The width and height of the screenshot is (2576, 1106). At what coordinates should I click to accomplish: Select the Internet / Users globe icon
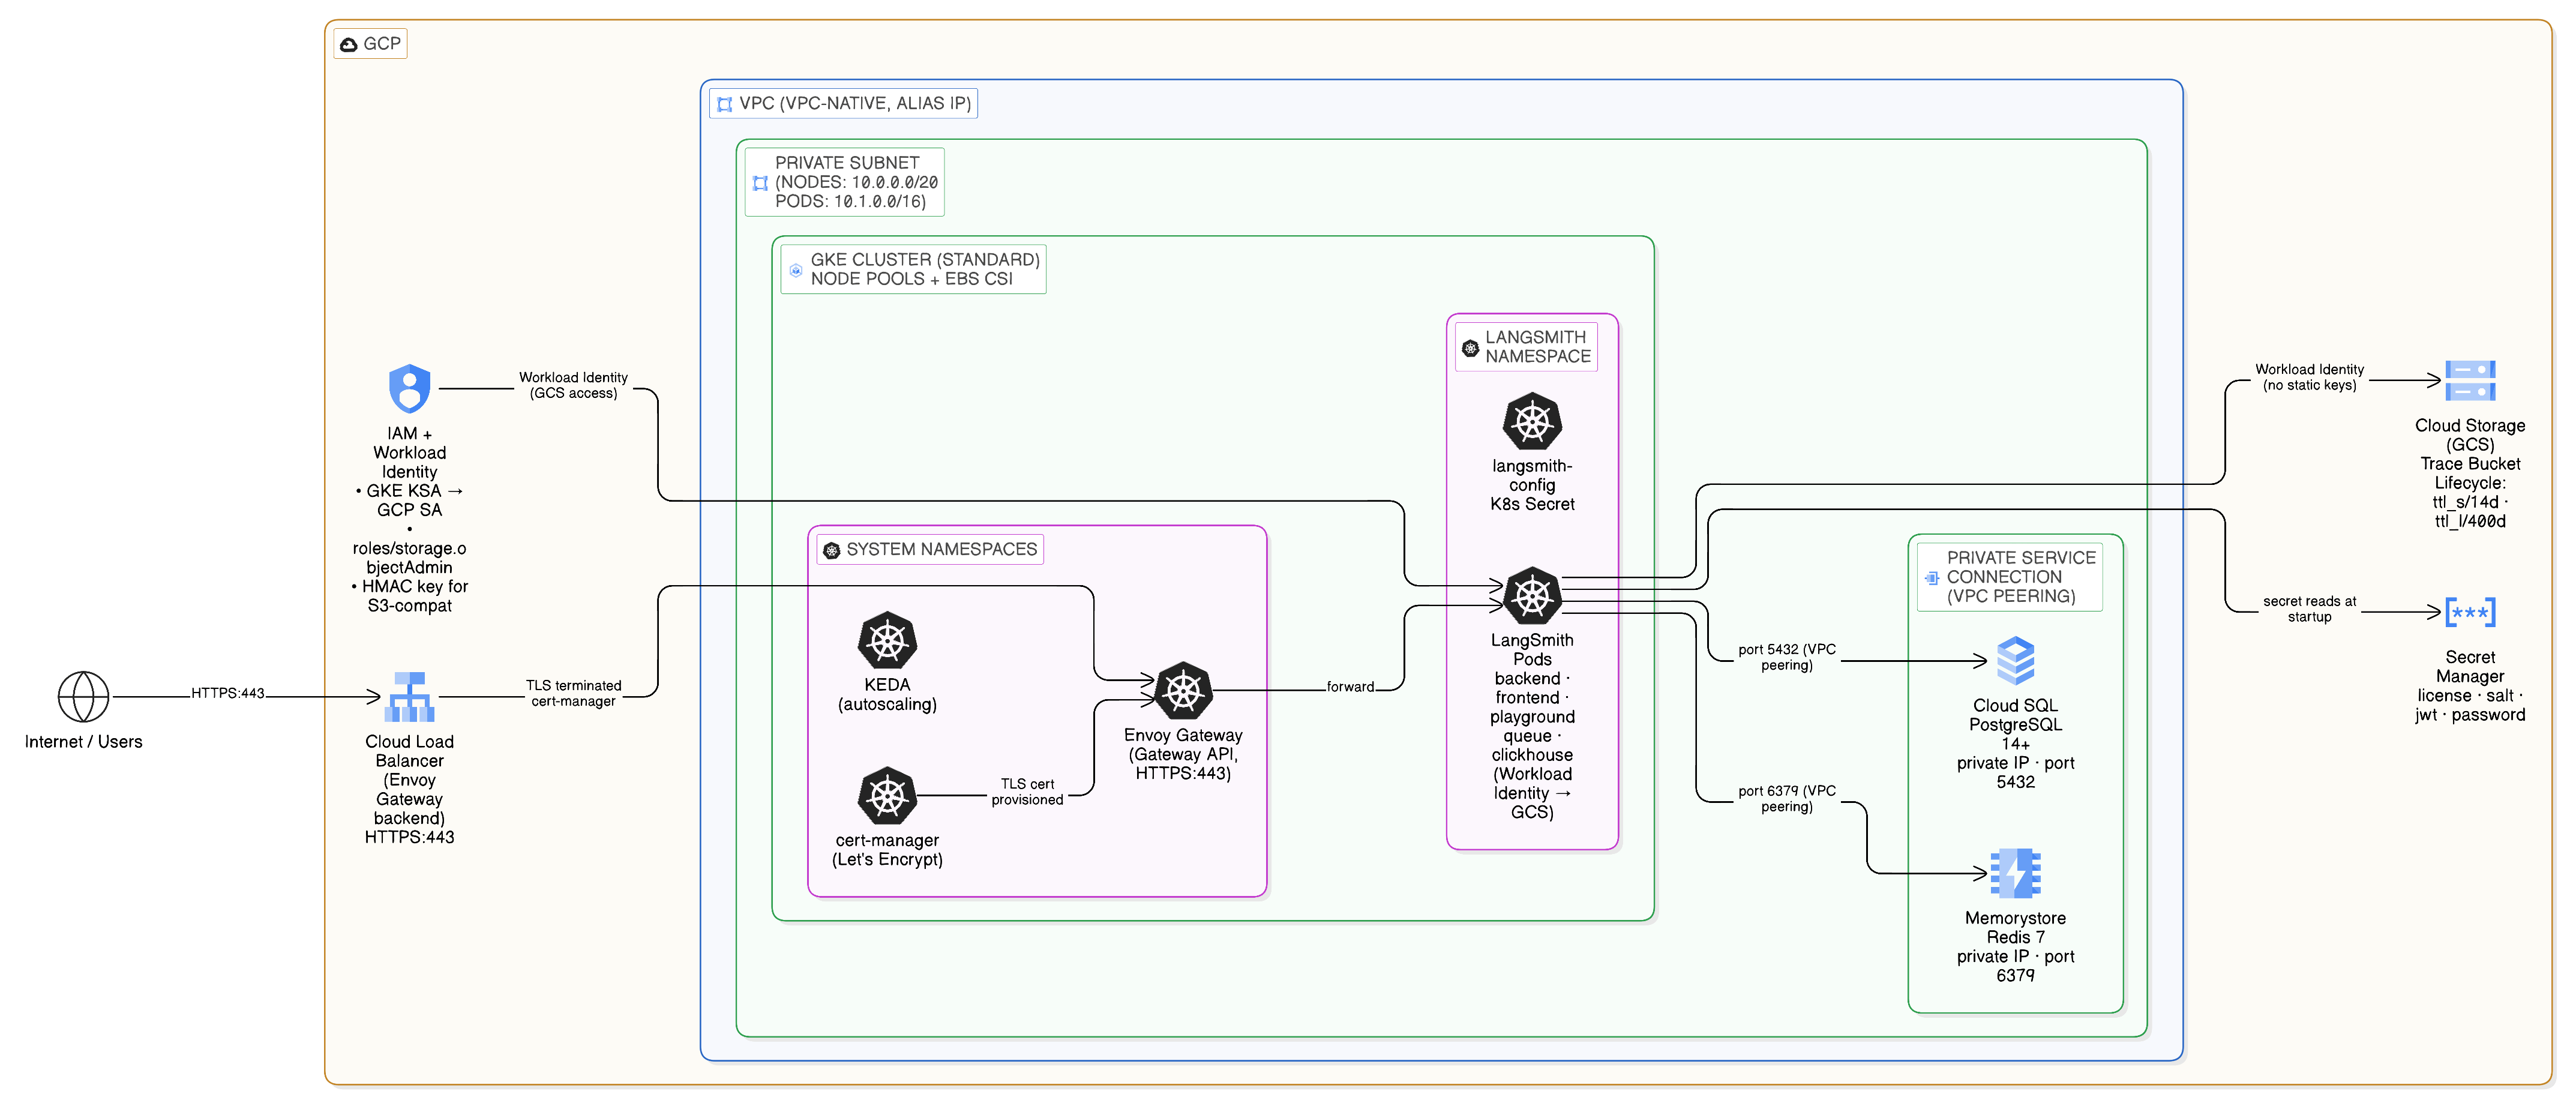tap(83, 697)
